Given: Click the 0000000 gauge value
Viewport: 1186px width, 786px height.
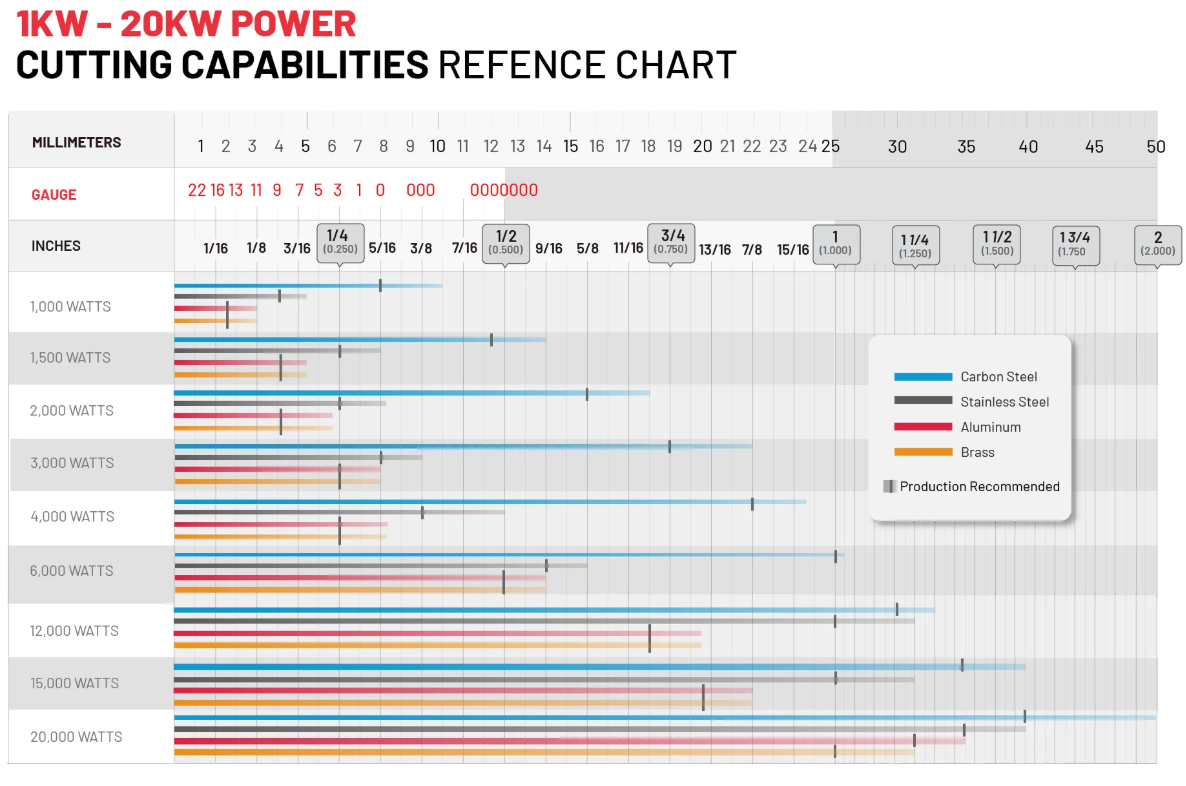Looking at the screenshot, I should pyautogui.click(x=504, y=190).
